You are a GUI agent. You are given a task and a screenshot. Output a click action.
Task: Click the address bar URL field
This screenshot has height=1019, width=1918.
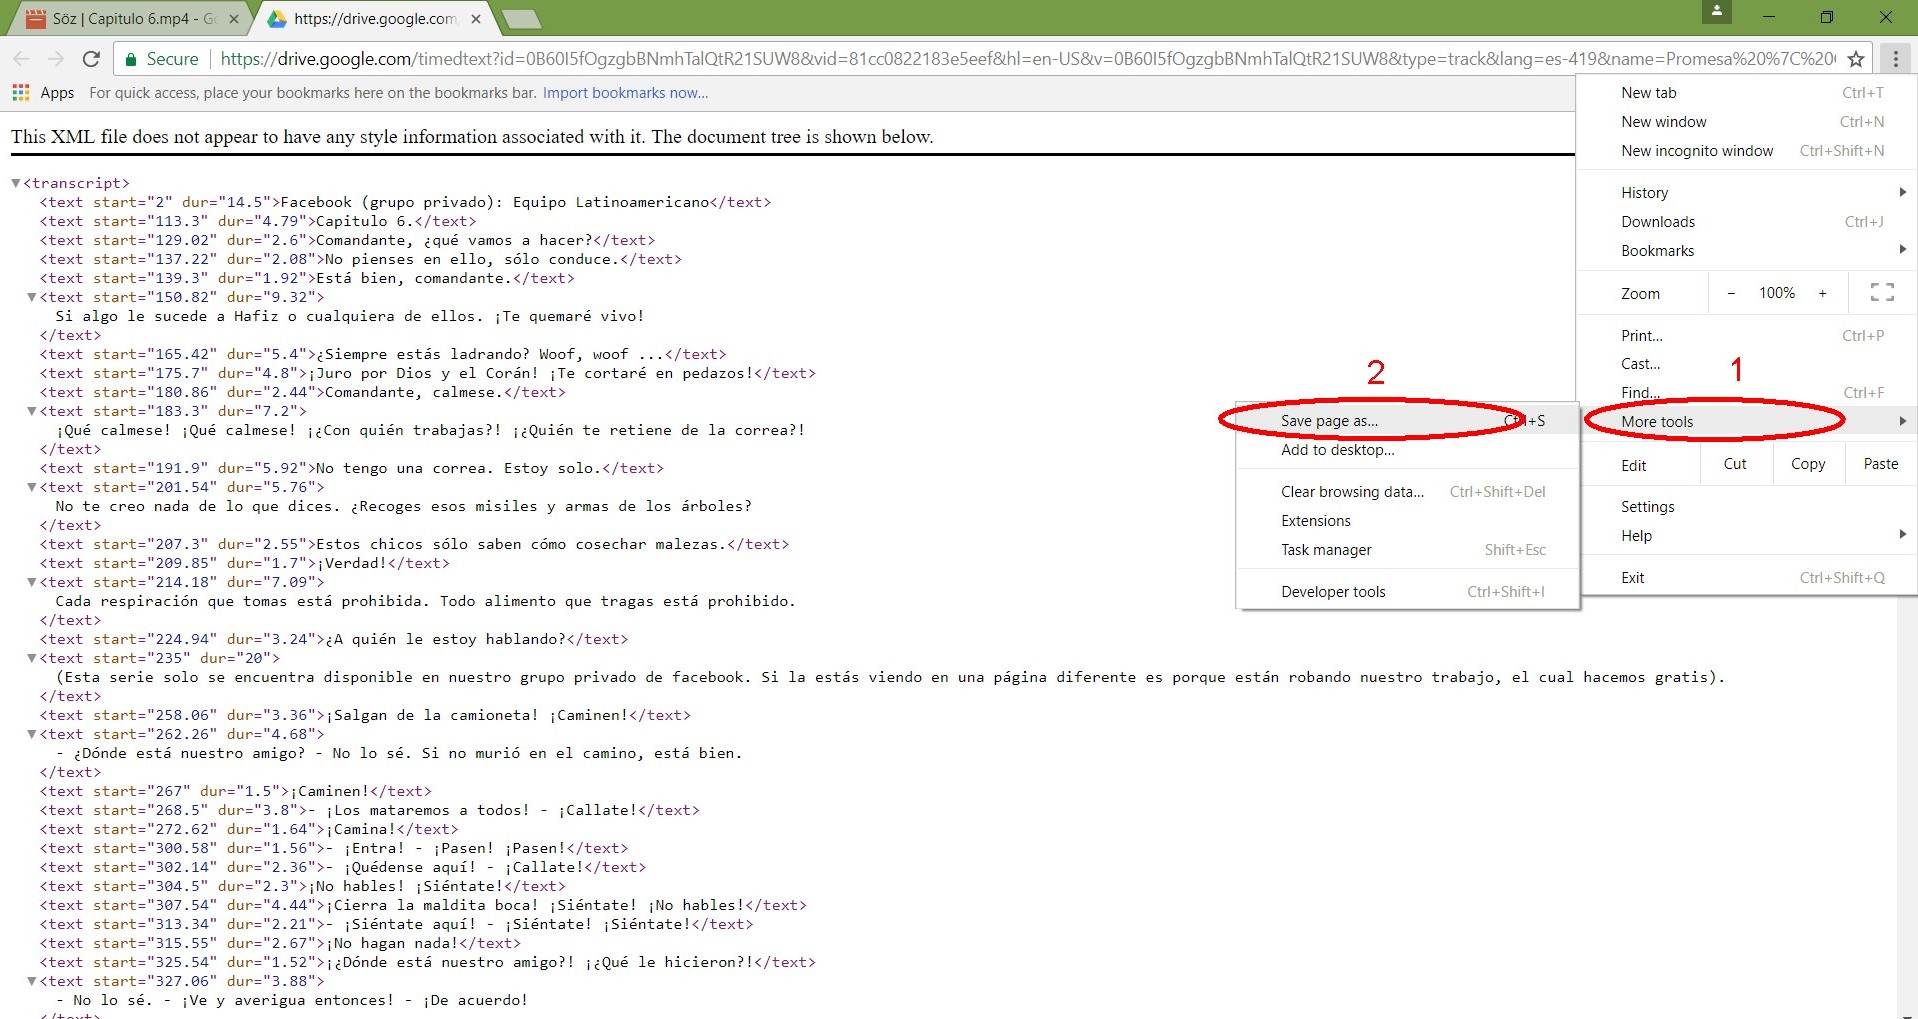pos(1027,59)
